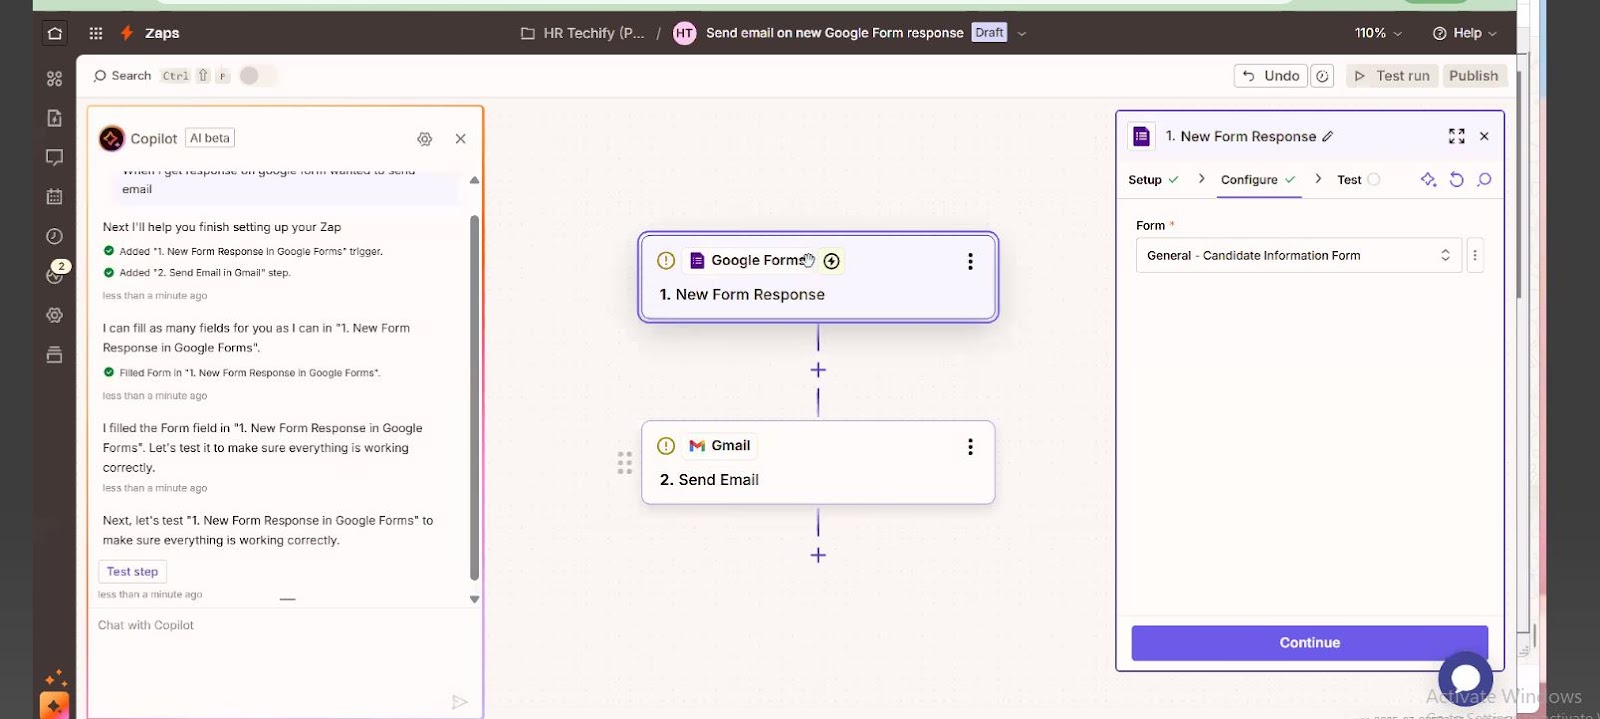Switch to the Setup tab
Image resolution: width=1600 pixels, height=719 pixels.
click(1153, 180)
